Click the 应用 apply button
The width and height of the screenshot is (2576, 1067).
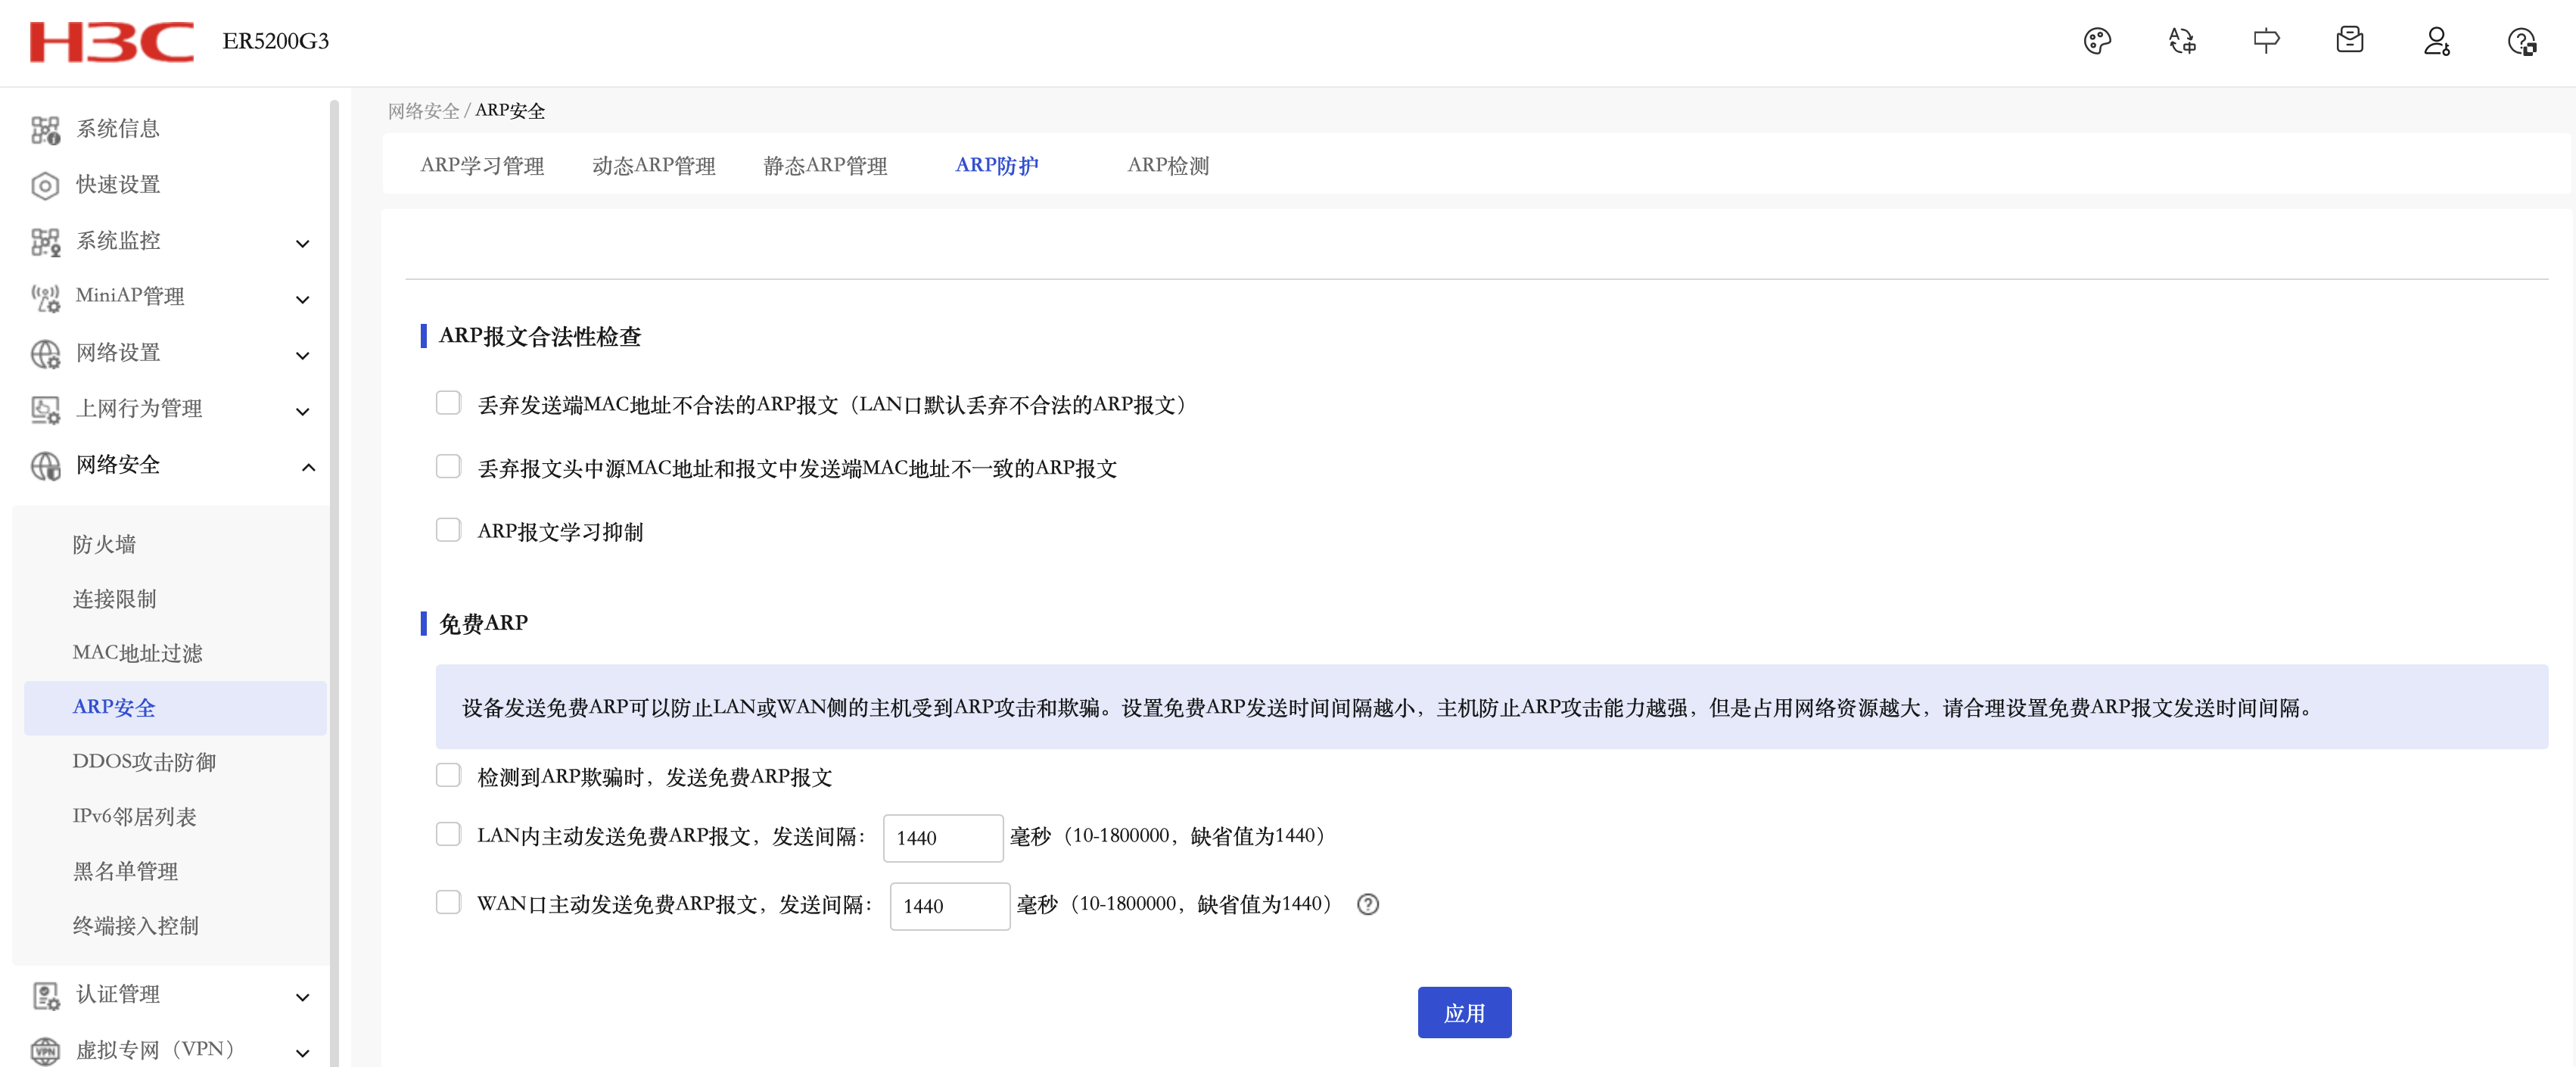coord(1463,1013)
